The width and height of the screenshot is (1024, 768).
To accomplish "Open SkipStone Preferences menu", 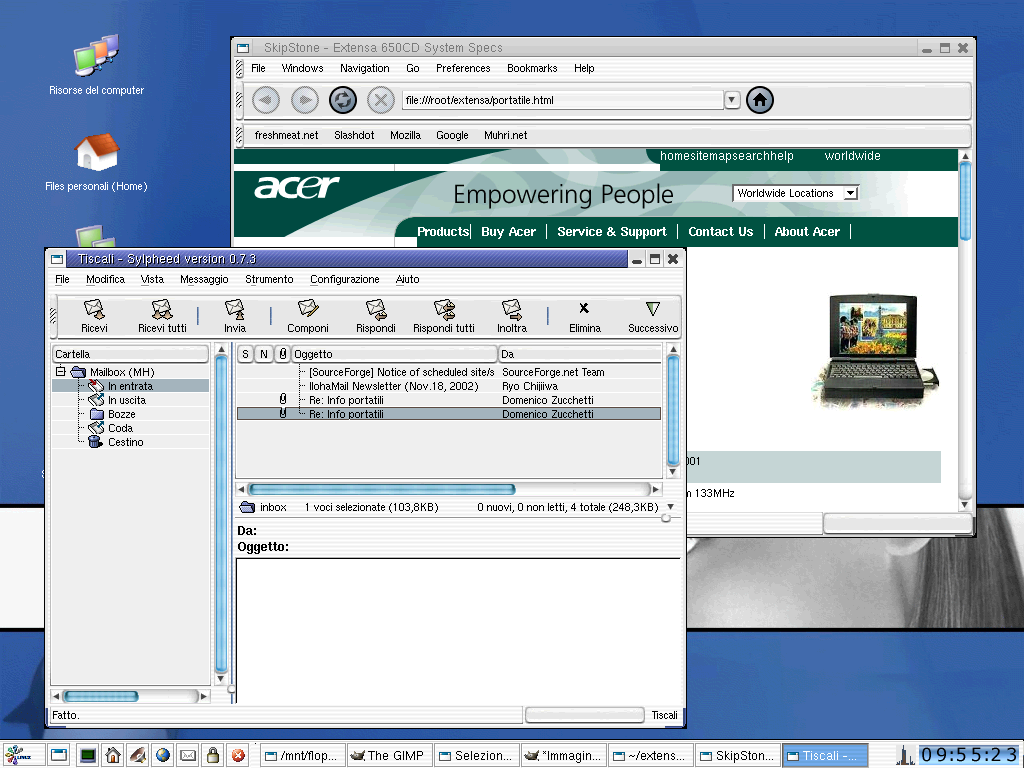I will (463, 68).
